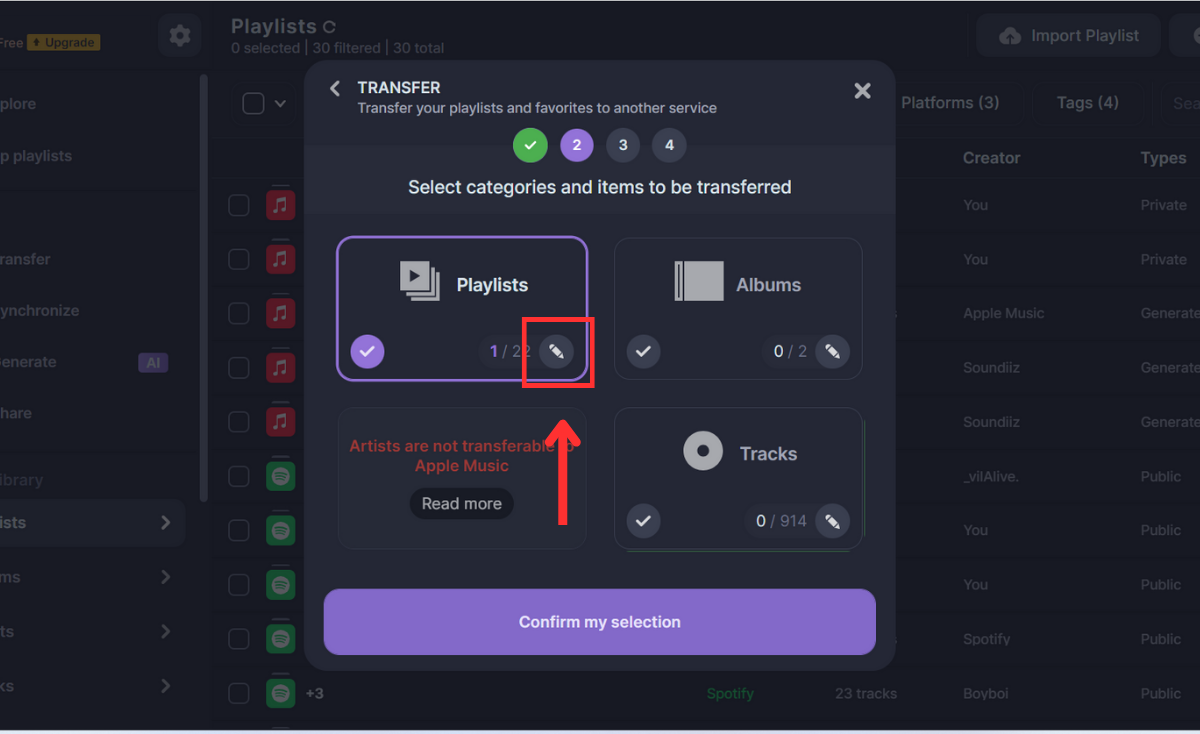This screenshot has width=1200, height=734.
Task: Click back arrow in Transfer dialog
Action: [335, 89]
